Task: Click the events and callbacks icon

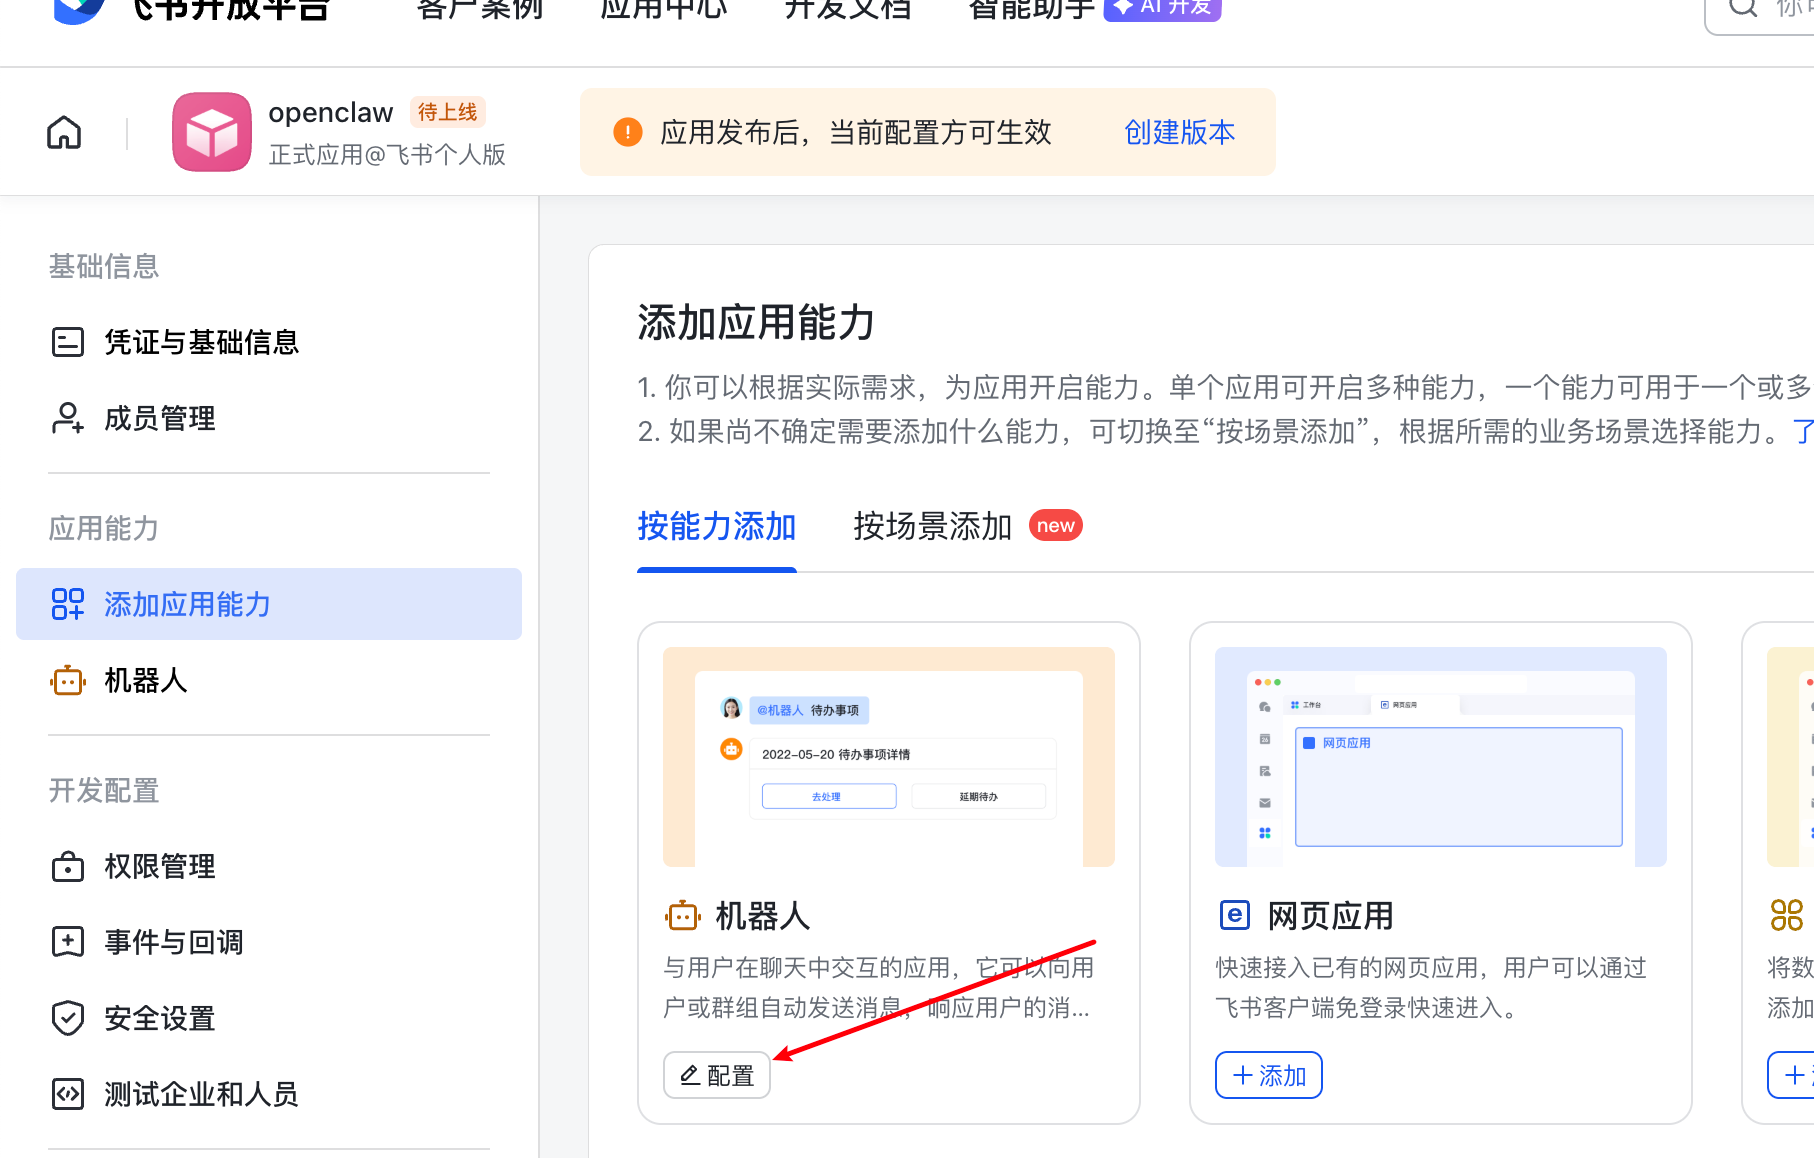Action: 68,942
